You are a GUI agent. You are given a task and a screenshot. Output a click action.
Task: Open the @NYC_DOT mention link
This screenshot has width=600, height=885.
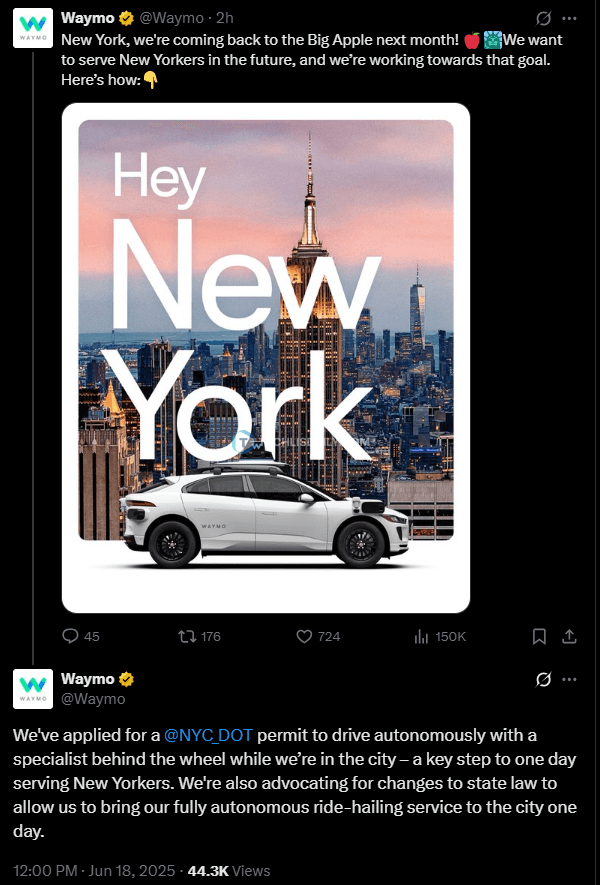click(208, 736)
